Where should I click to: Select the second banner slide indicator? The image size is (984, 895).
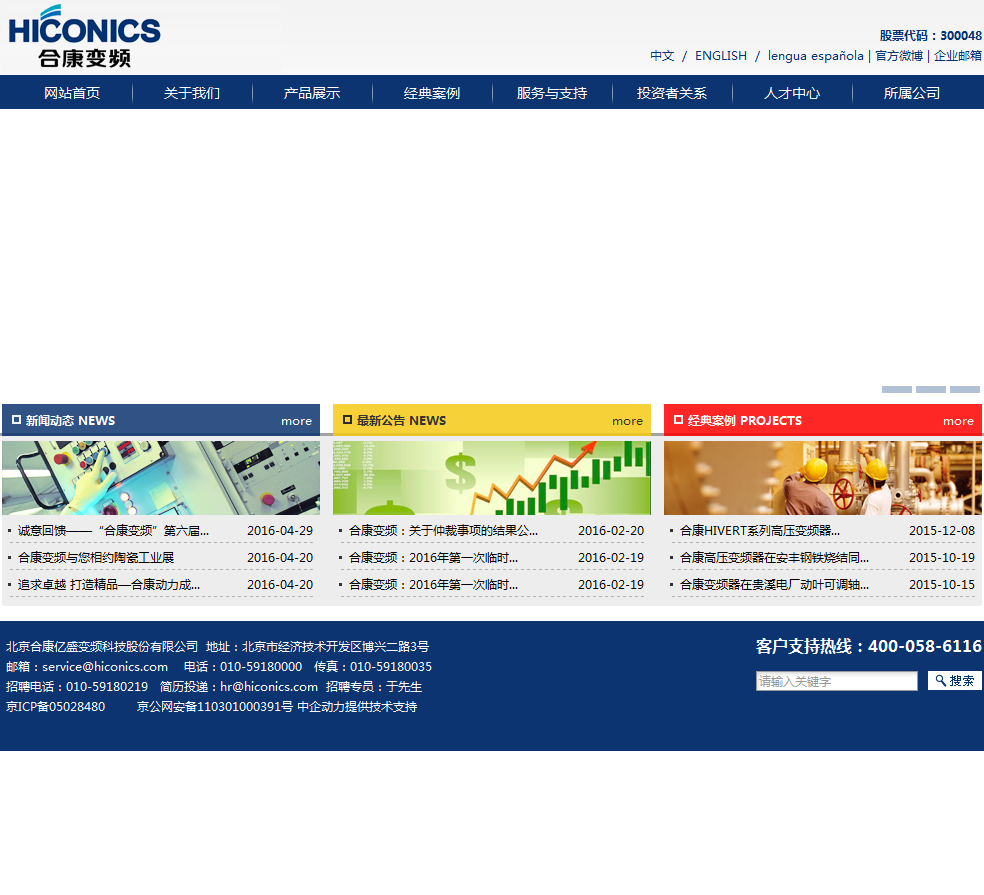pyautogui.click(x=931, y=390)
